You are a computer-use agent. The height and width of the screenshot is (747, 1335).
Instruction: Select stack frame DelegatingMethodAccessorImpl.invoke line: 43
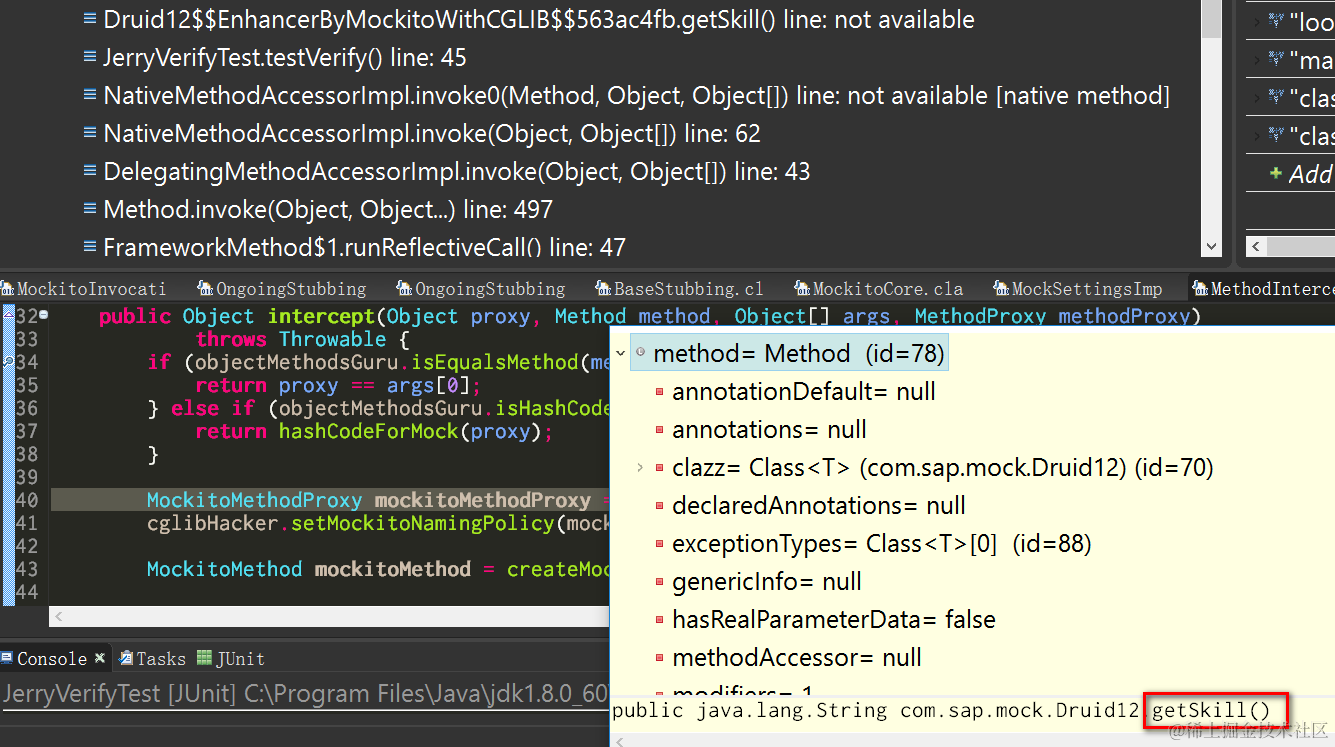pyautogui.click(x=457, y=172)
